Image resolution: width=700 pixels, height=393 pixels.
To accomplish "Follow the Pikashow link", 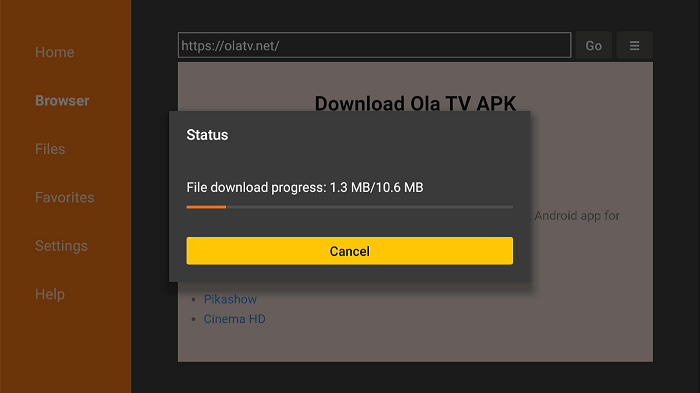I will [x=230, y=299].
